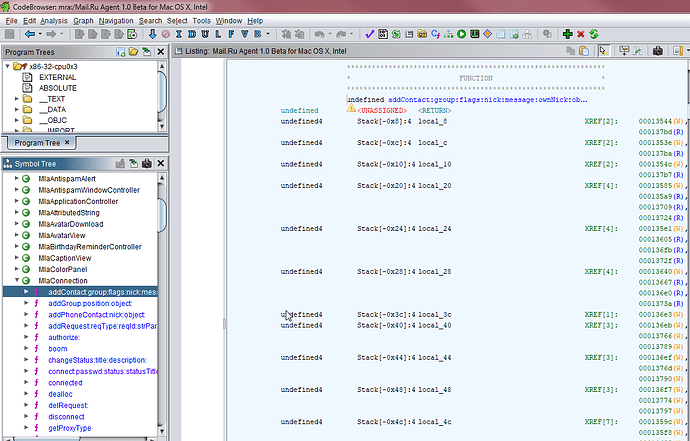Open the bytes viewer 0101 icon
Image resolution: width=690 pixels, height=441 pixels.
[x=383, y=34]
